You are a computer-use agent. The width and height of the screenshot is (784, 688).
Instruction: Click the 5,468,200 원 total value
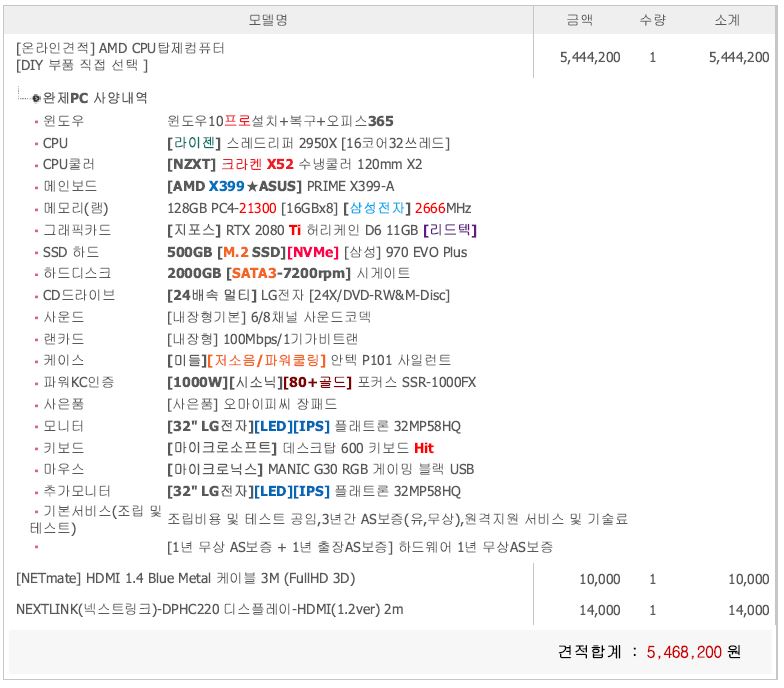tap(694, 652)
